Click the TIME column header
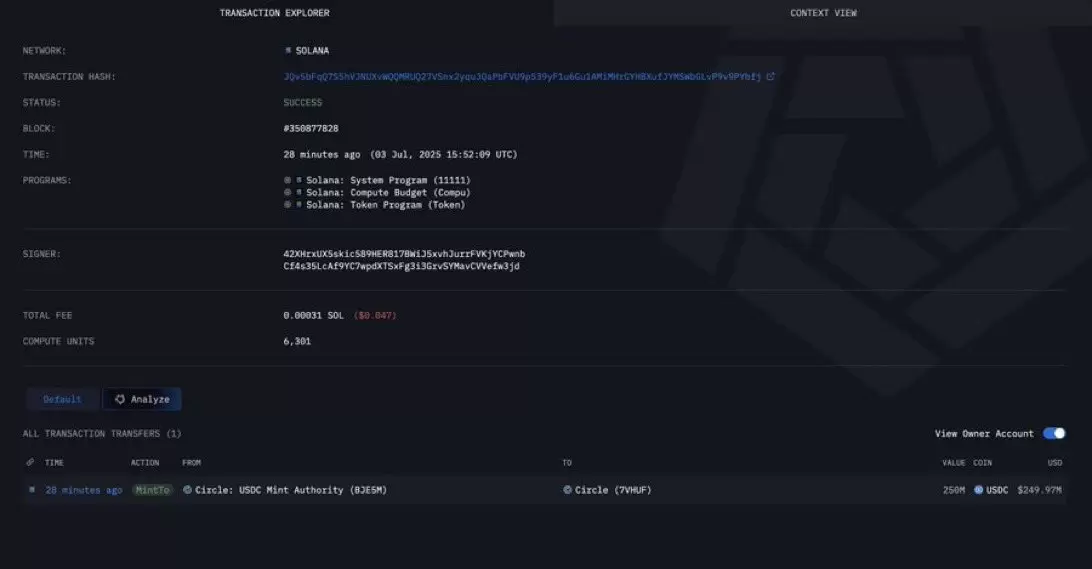Viewport: 1092px width, 569px height. coord(54,462)
